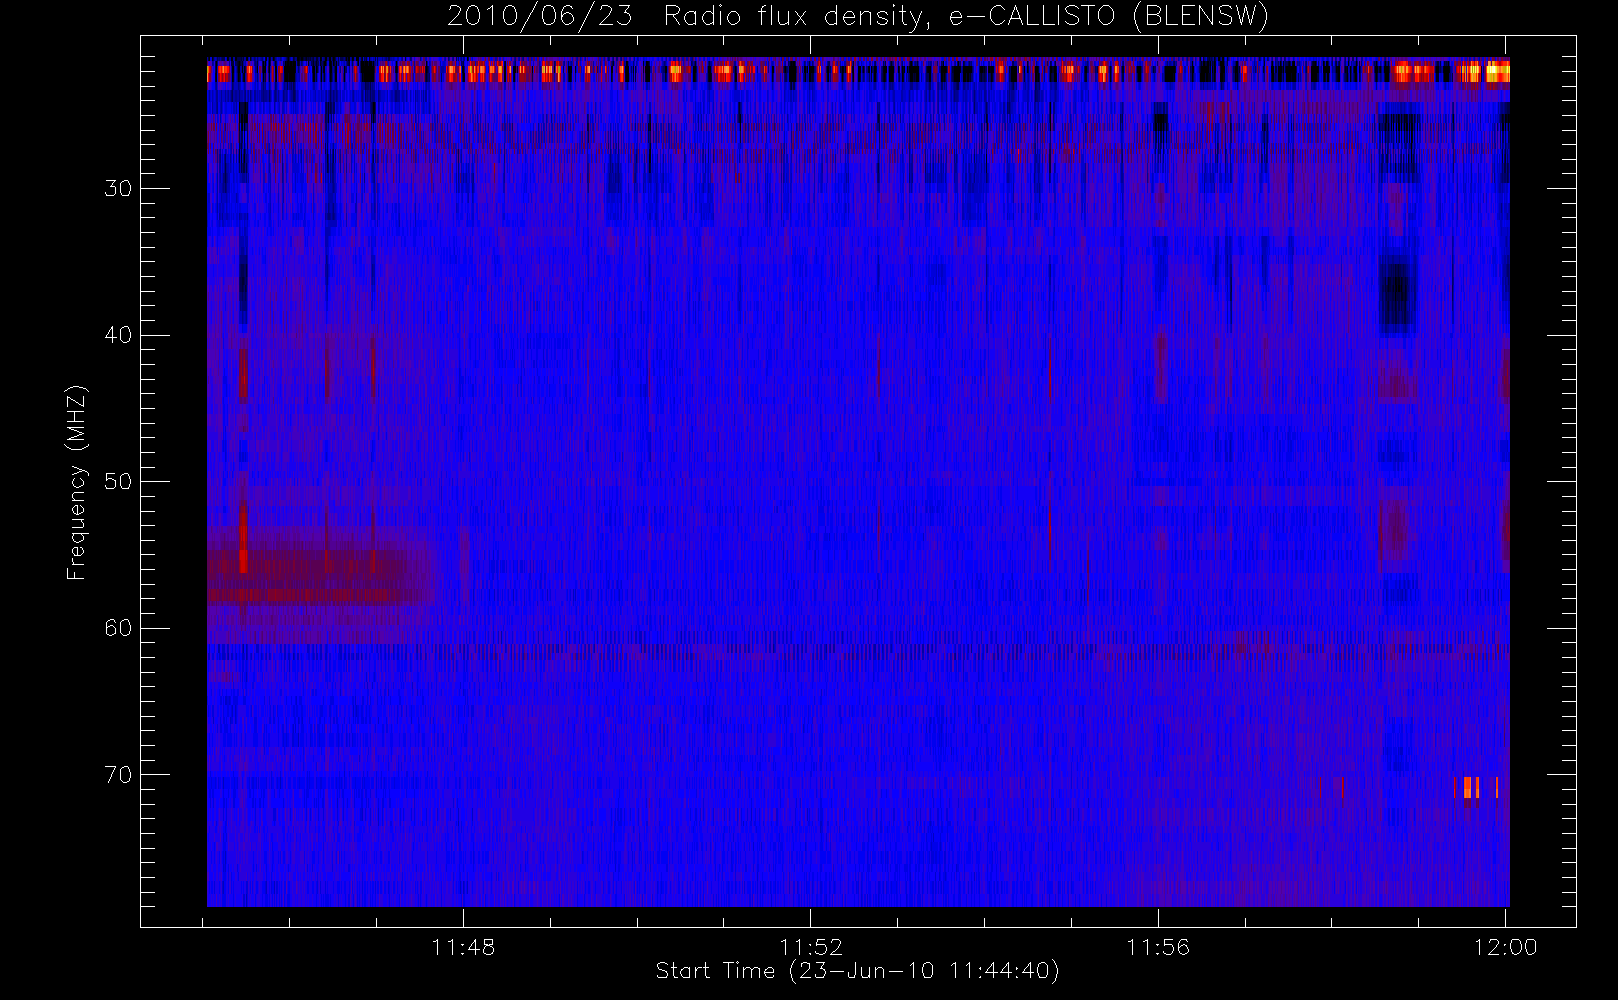1618x1000 pixels.
Task: Click the '30' frequency tick label
Action: (118, 188)
